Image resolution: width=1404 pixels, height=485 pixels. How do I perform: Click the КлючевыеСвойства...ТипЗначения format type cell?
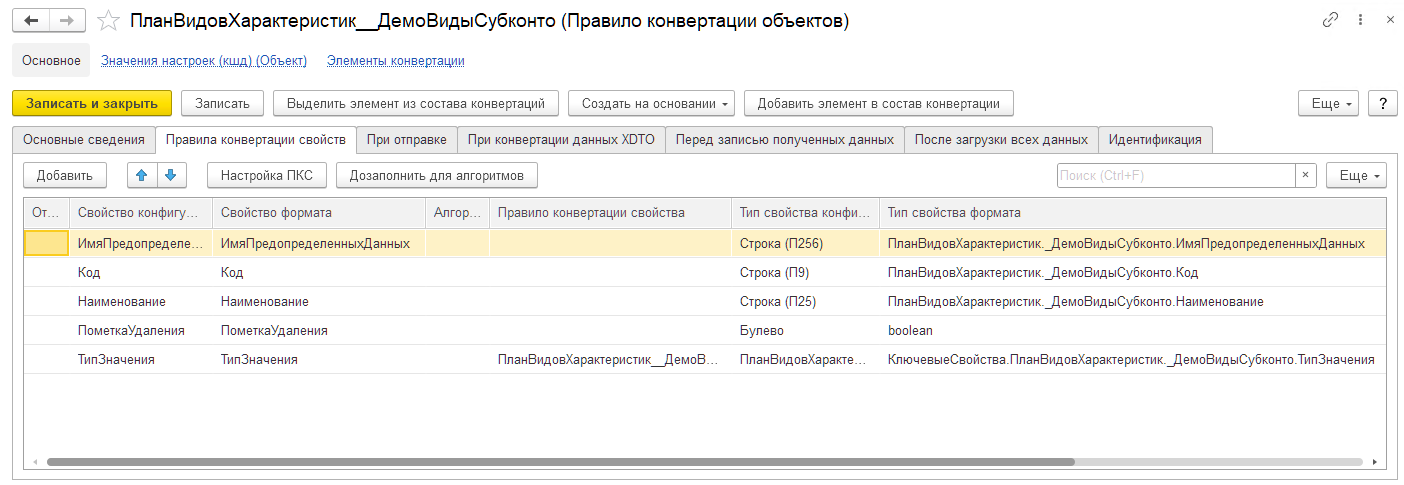tap(1132, 359)
